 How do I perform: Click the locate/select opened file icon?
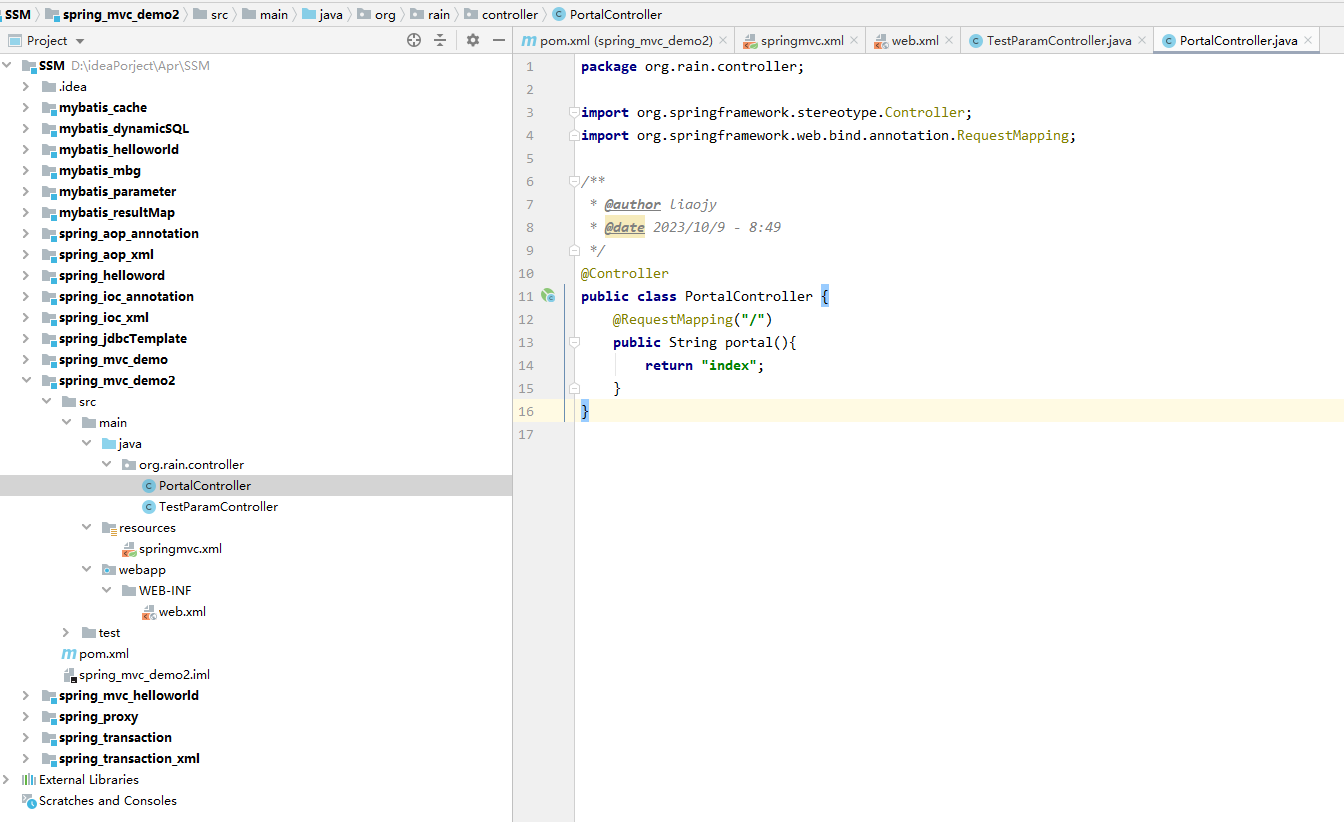[414, 40]
